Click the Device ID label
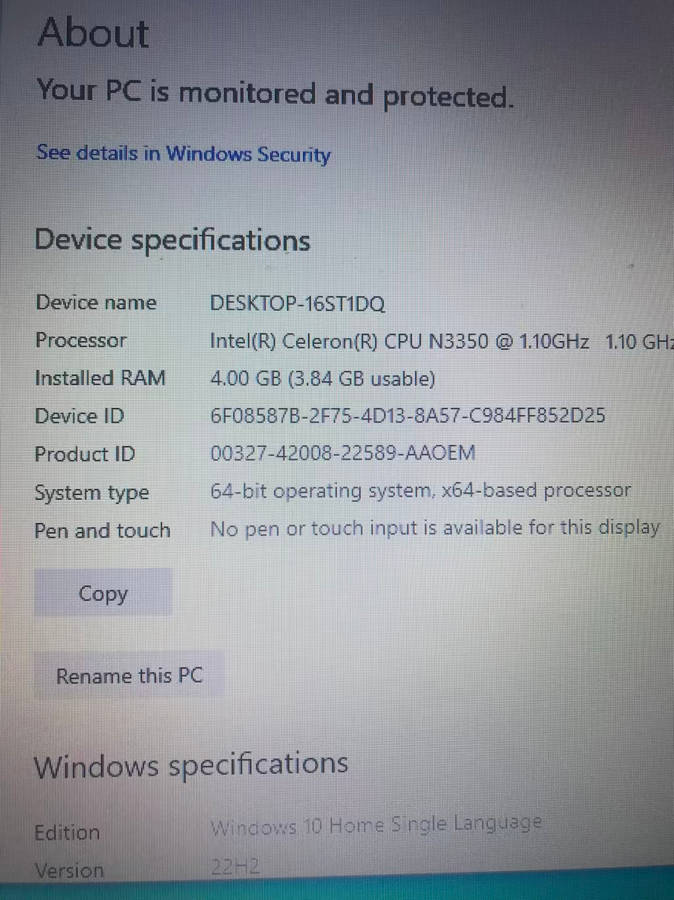Image resolution: width=674 pixels, height=900 pixels. click(x=79, y=416)
